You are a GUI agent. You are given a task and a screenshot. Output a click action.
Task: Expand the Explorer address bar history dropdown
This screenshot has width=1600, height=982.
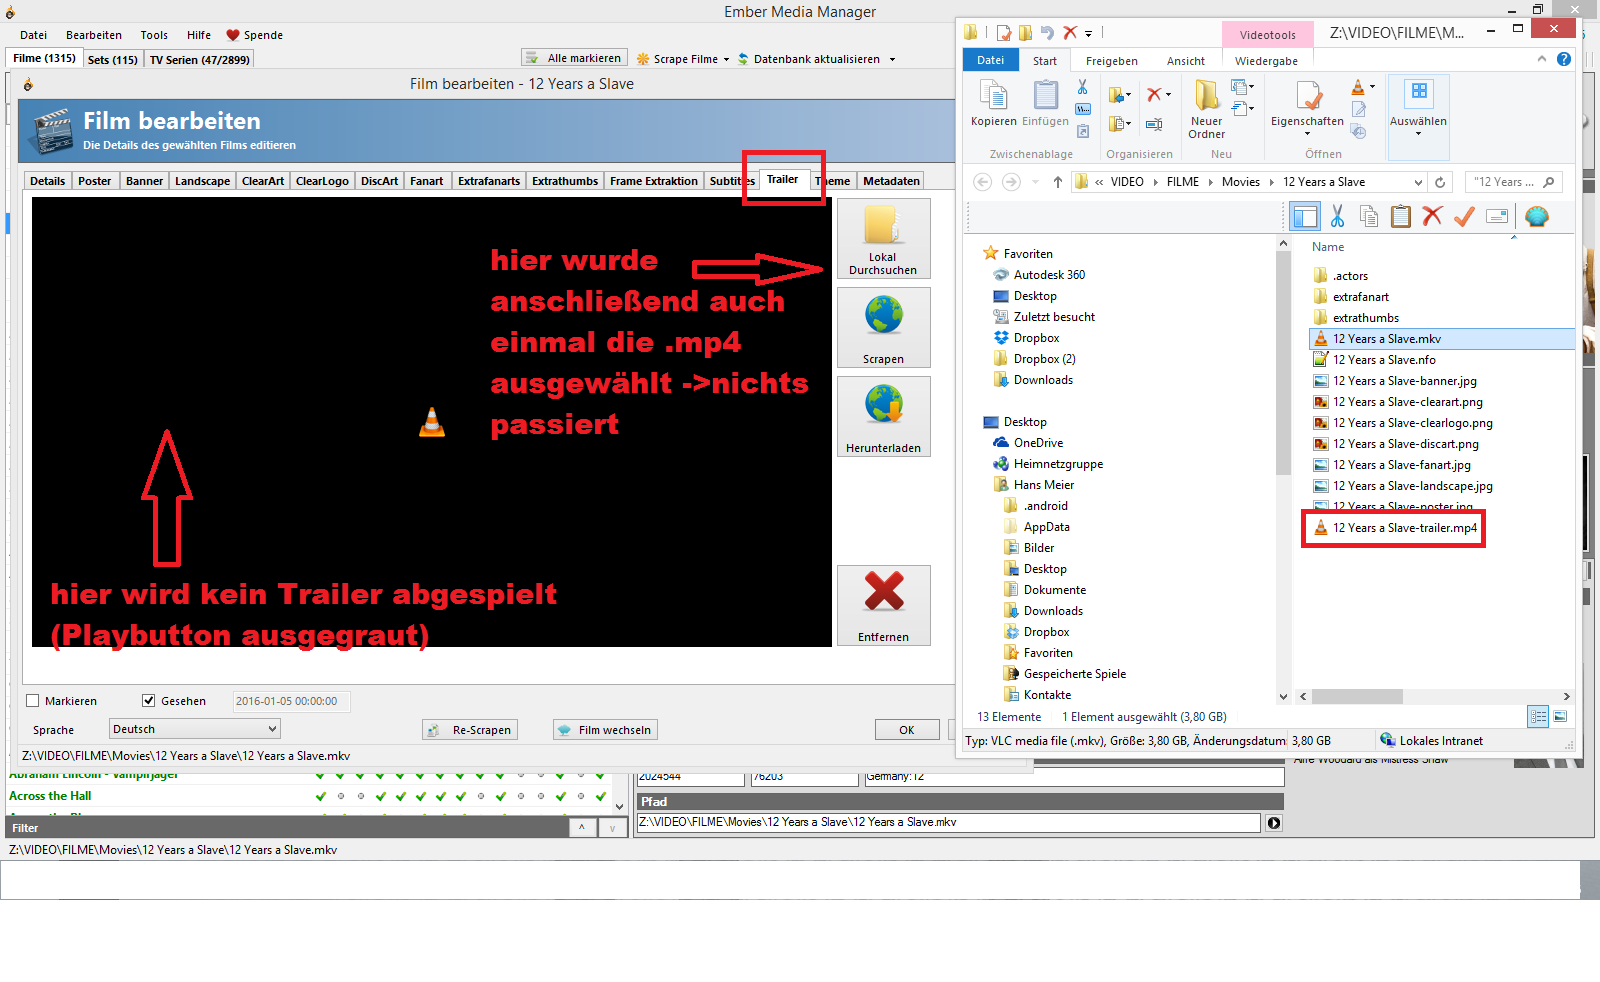click(x=1418, y=182)
